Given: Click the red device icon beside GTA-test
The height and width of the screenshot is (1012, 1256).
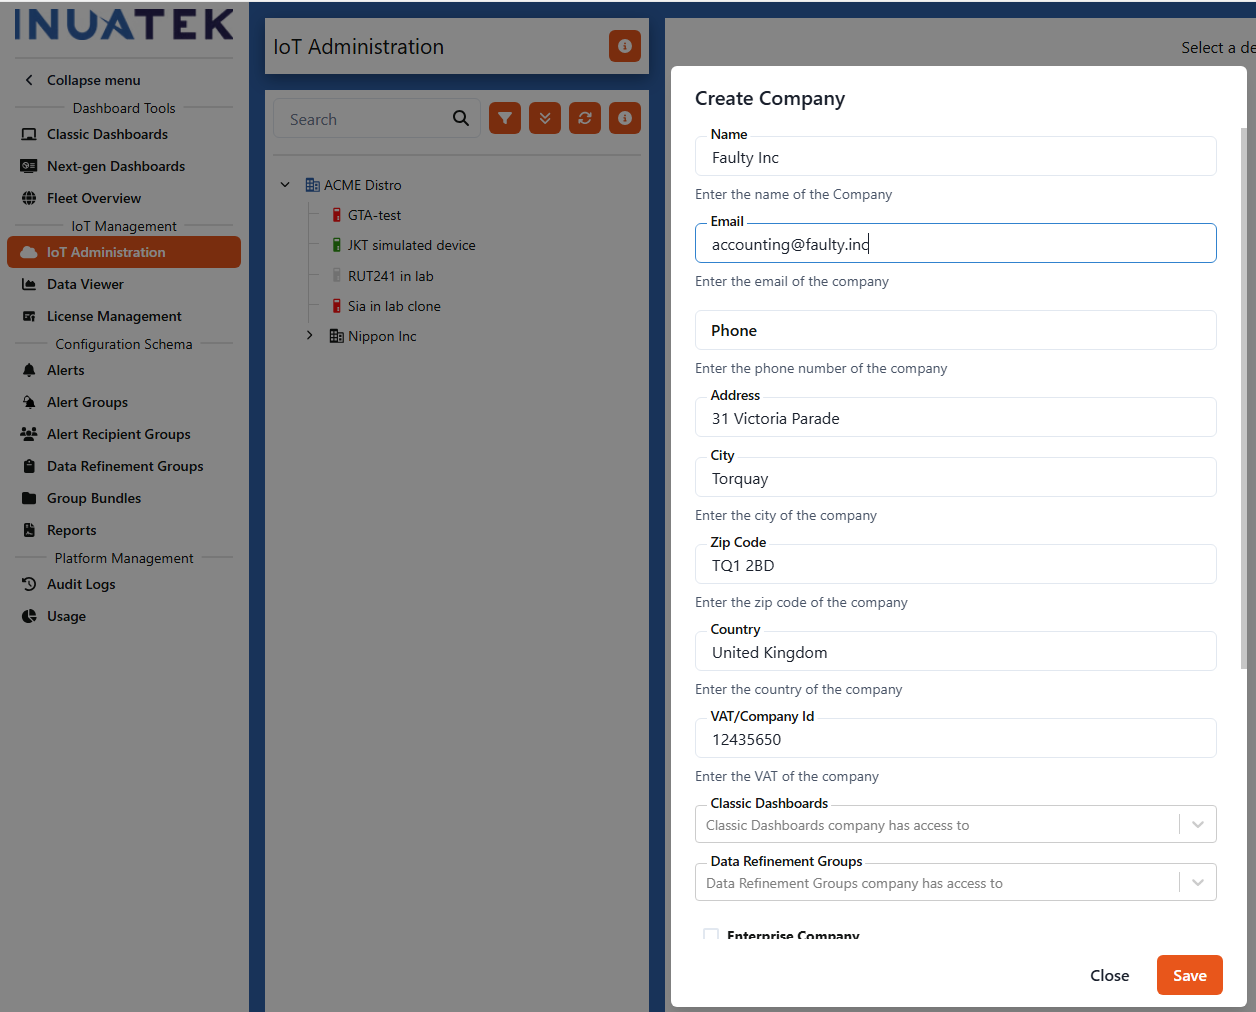Looking at the screenshot, I should click(x=337, y=214).
